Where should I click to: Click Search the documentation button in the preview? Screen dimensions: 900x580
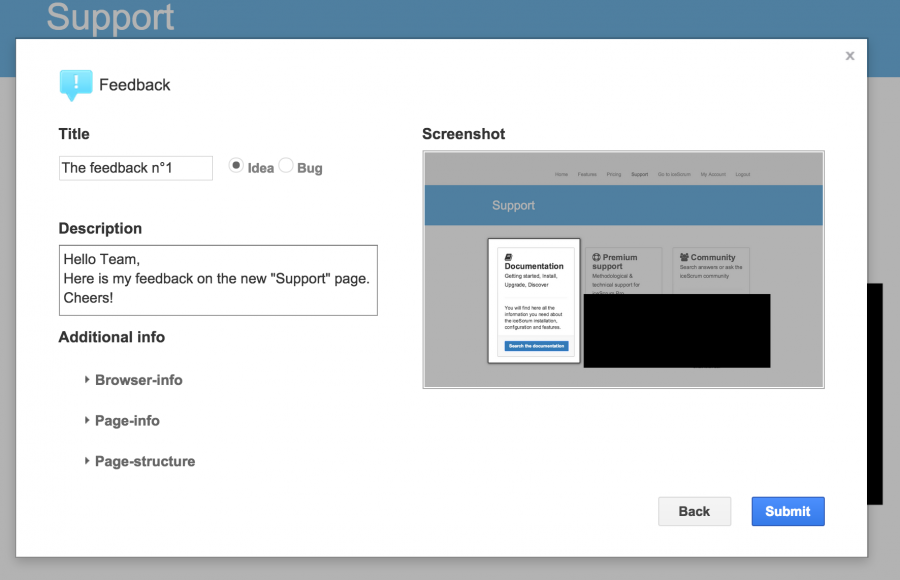[537, 346]
